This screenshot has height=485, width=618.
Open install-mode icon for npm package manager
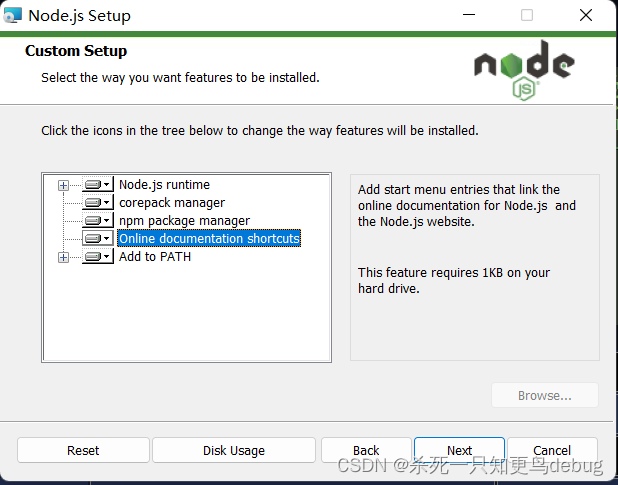98,220
